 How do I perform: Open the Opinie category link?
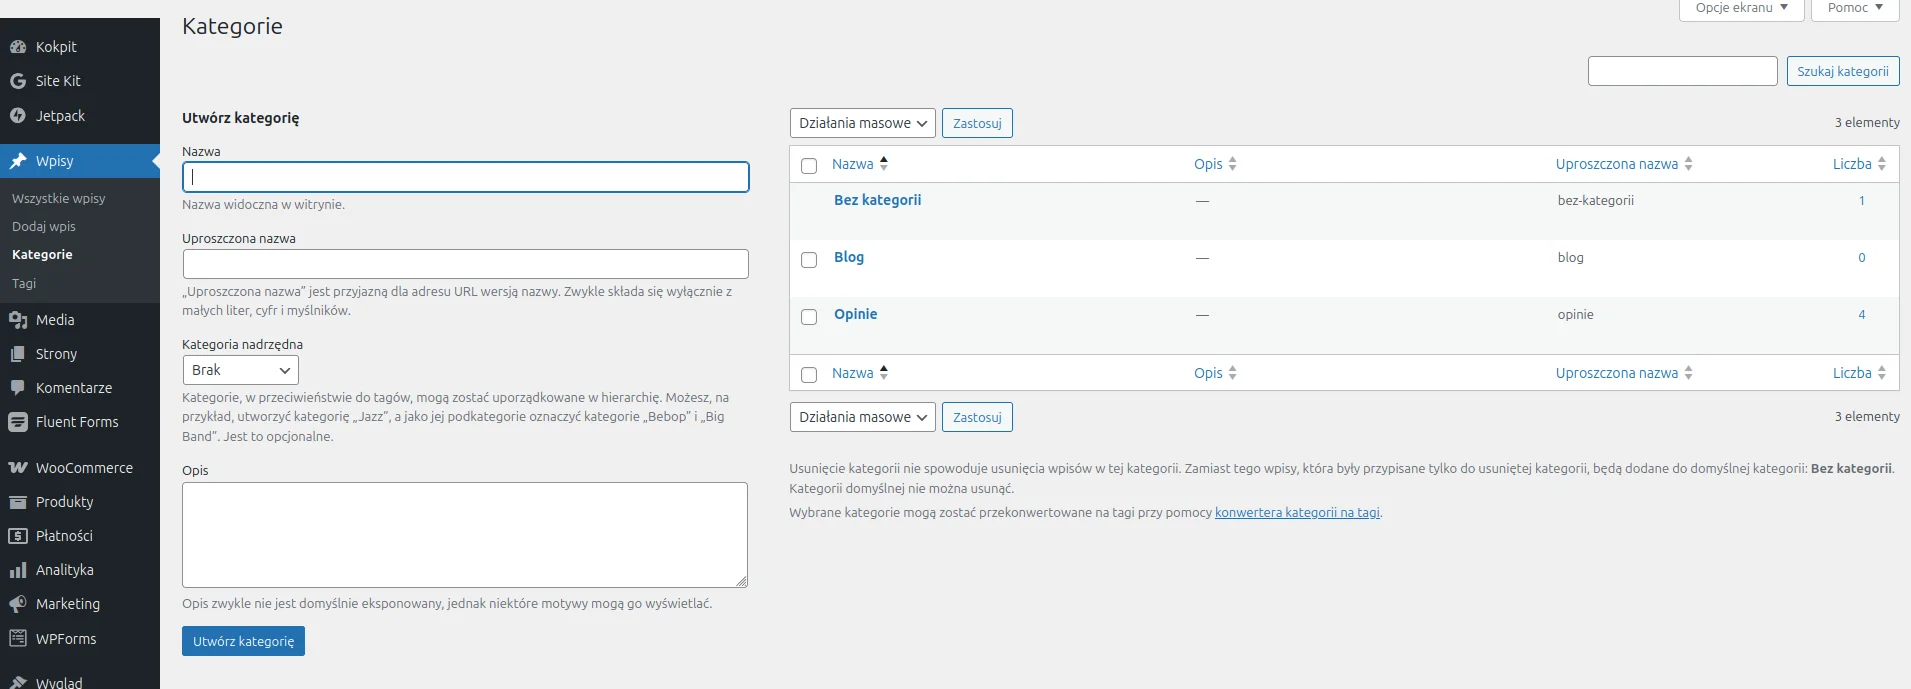pyautogui.click(x=855, y=314)
